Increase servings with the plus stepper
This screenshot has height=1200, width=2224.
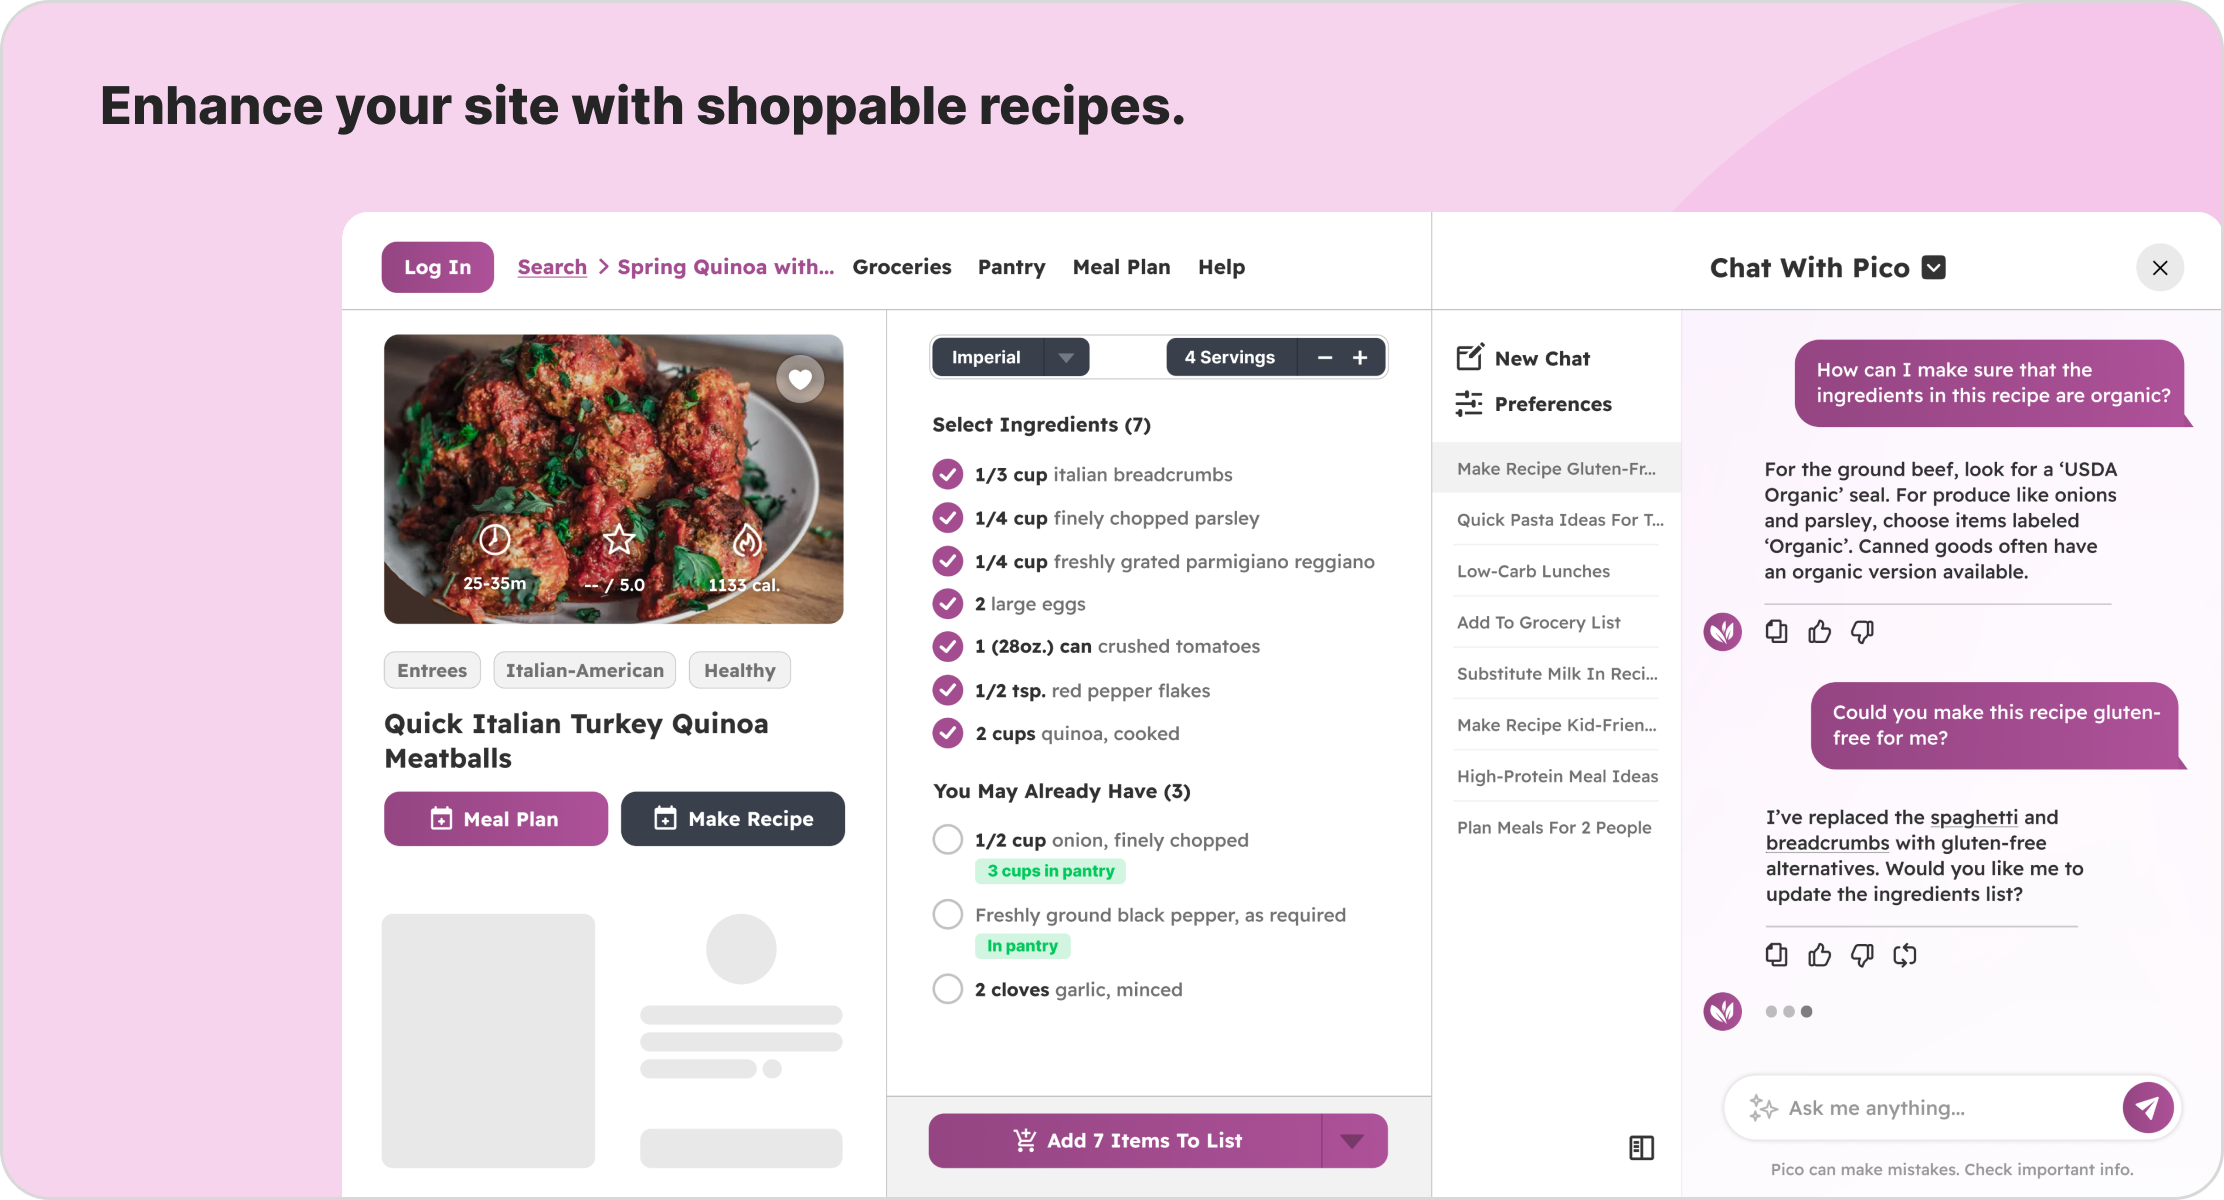1360,357
